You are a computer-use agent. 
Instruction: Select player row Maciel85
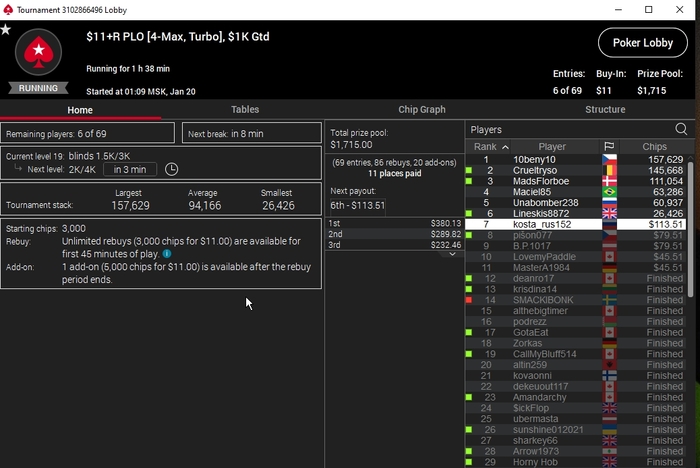click(576, 192)
